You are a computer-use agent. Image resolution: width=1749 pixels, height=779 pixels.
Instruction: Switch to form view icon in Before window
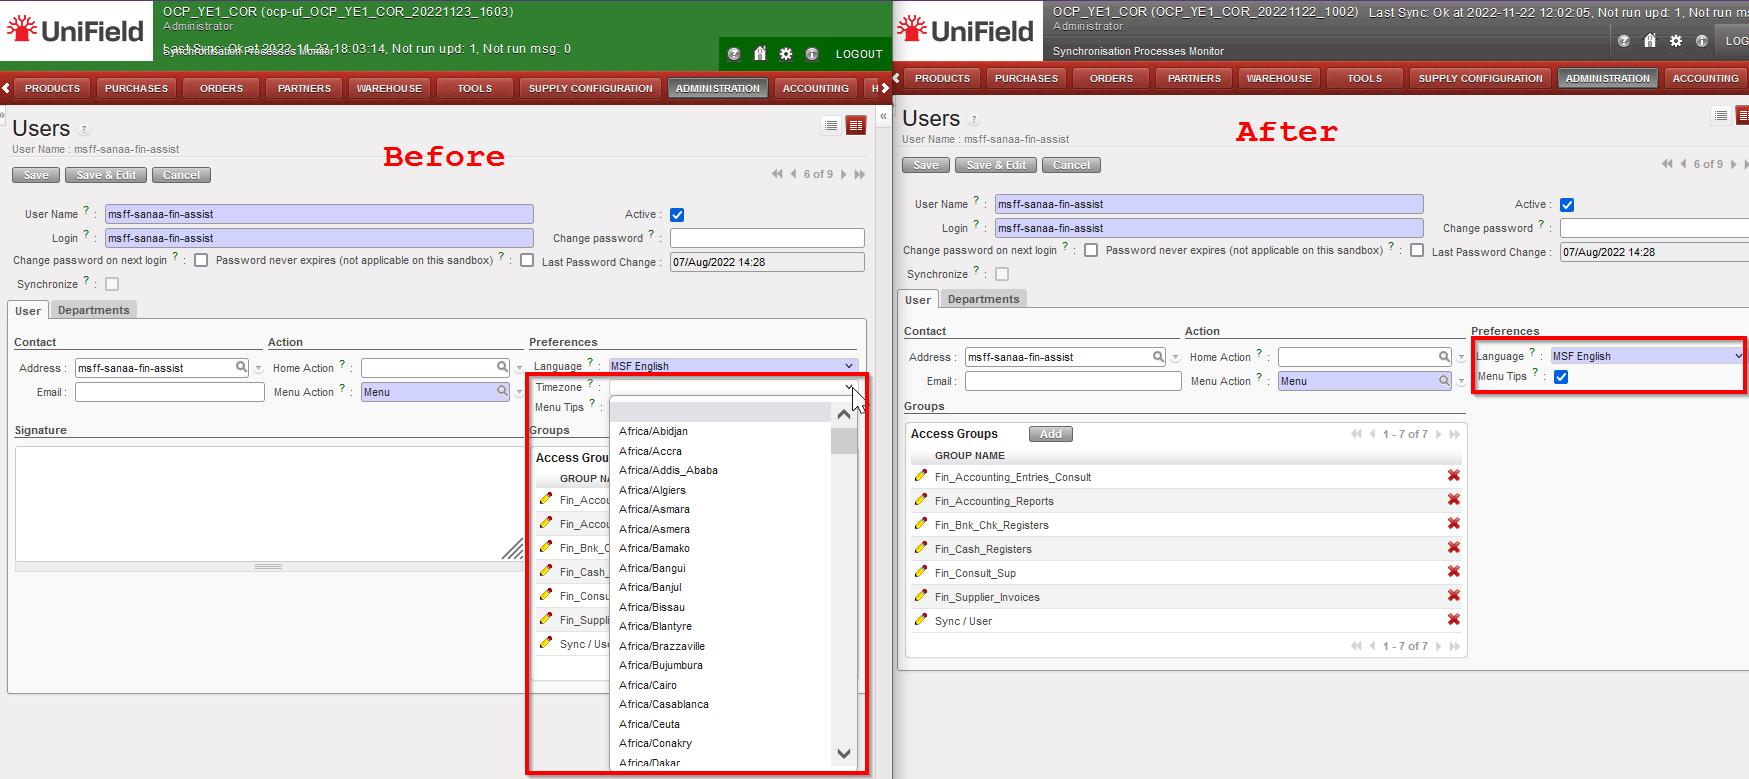pyautogui.click(x=856, y=125)
